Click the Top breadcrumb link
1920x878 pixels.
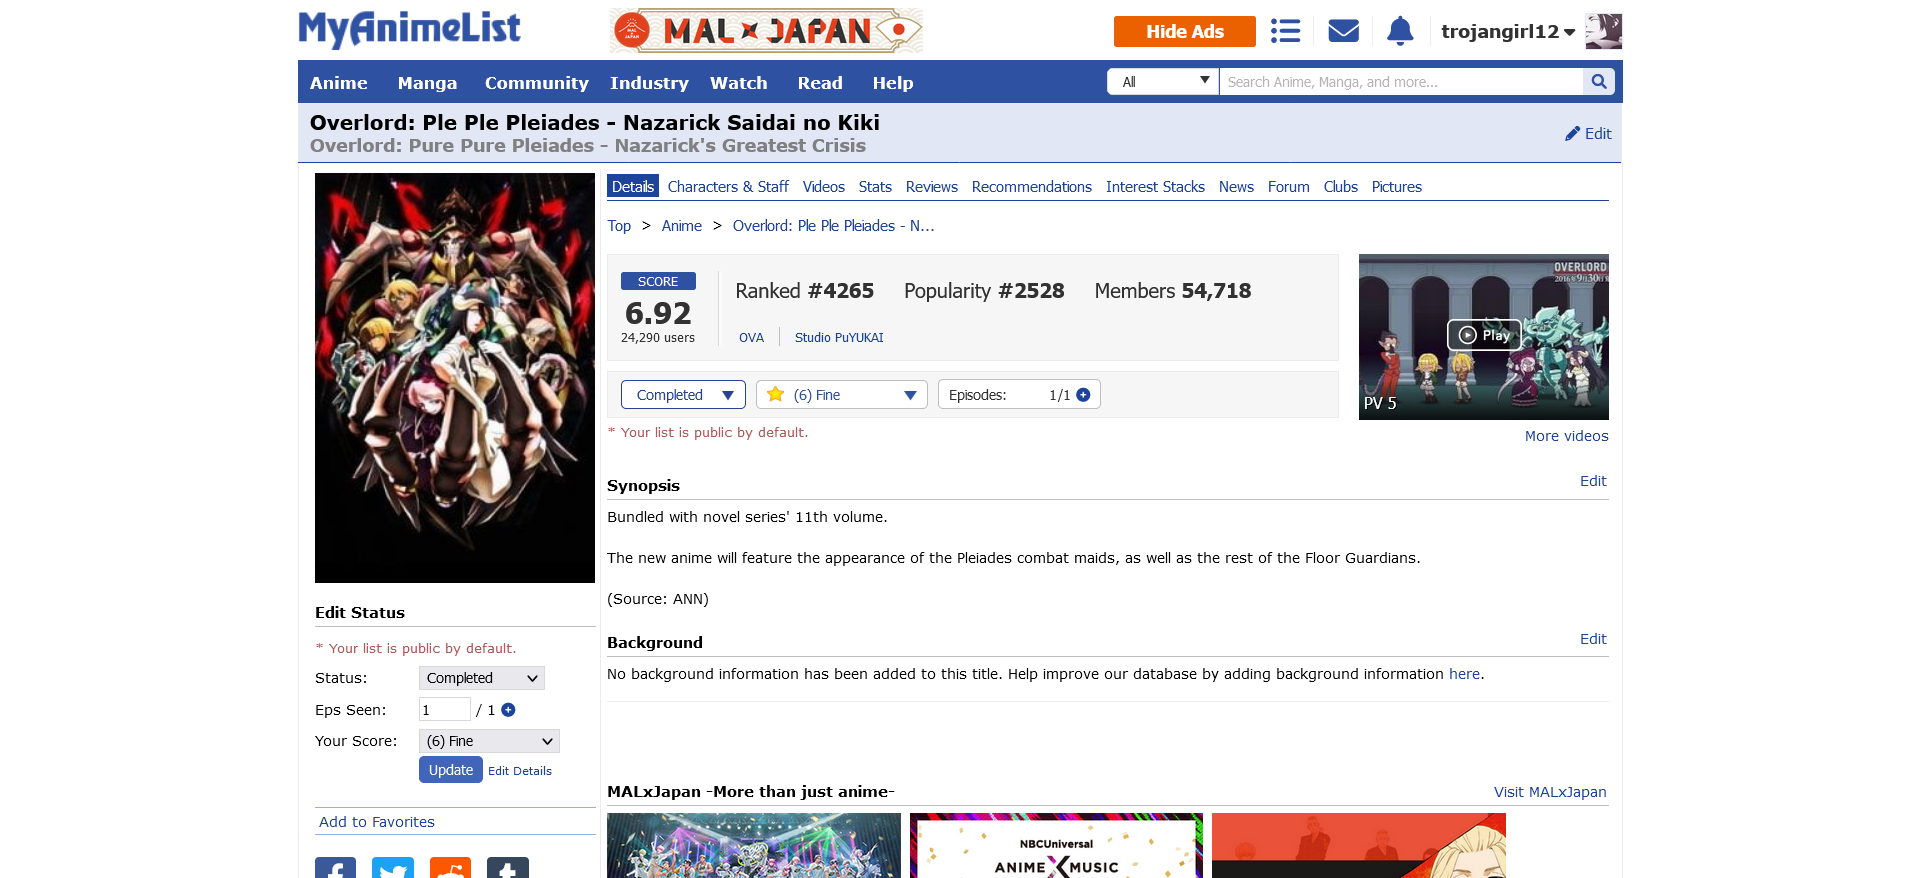tap(619, 226)
